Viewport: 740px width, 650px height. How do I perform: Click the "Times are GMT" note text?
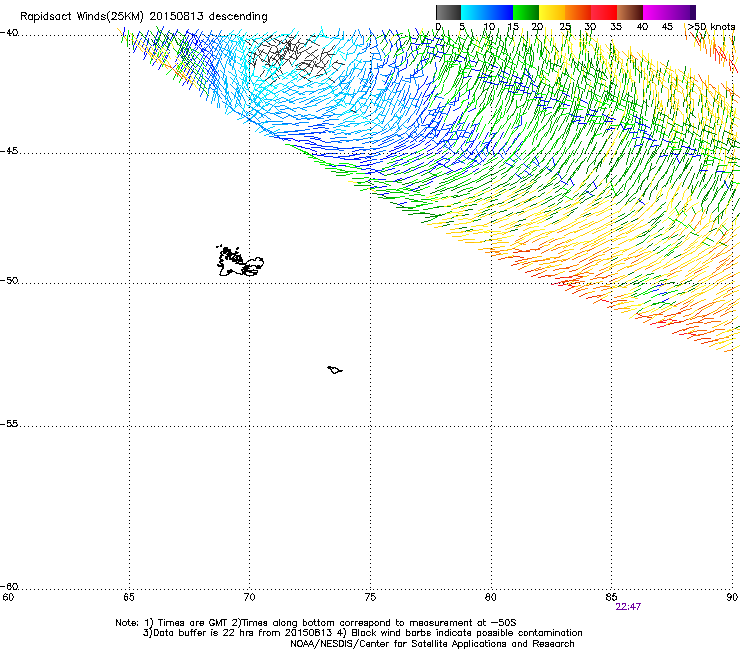192,623
